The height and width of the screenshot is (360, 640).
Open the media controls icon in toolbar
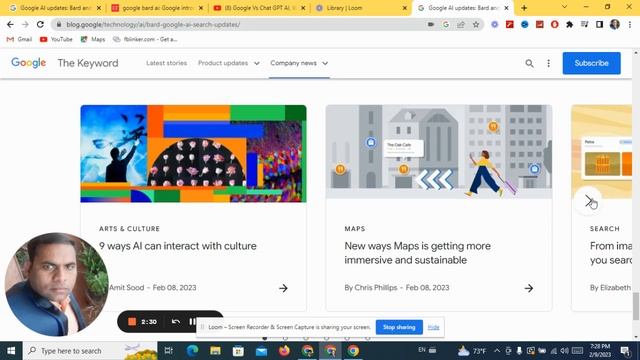(584, 24)
